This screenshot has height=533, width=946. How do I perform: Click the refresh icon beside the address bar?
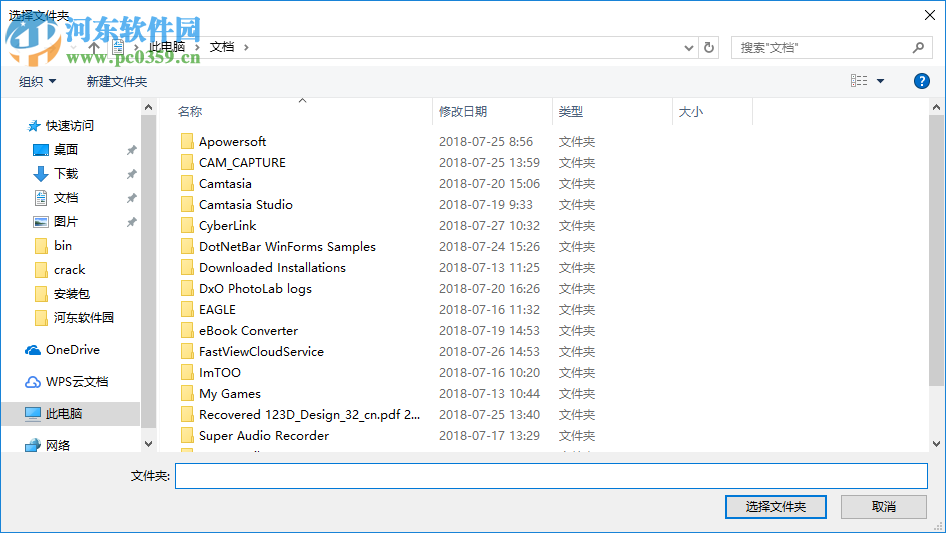click(x=709, y=47)
